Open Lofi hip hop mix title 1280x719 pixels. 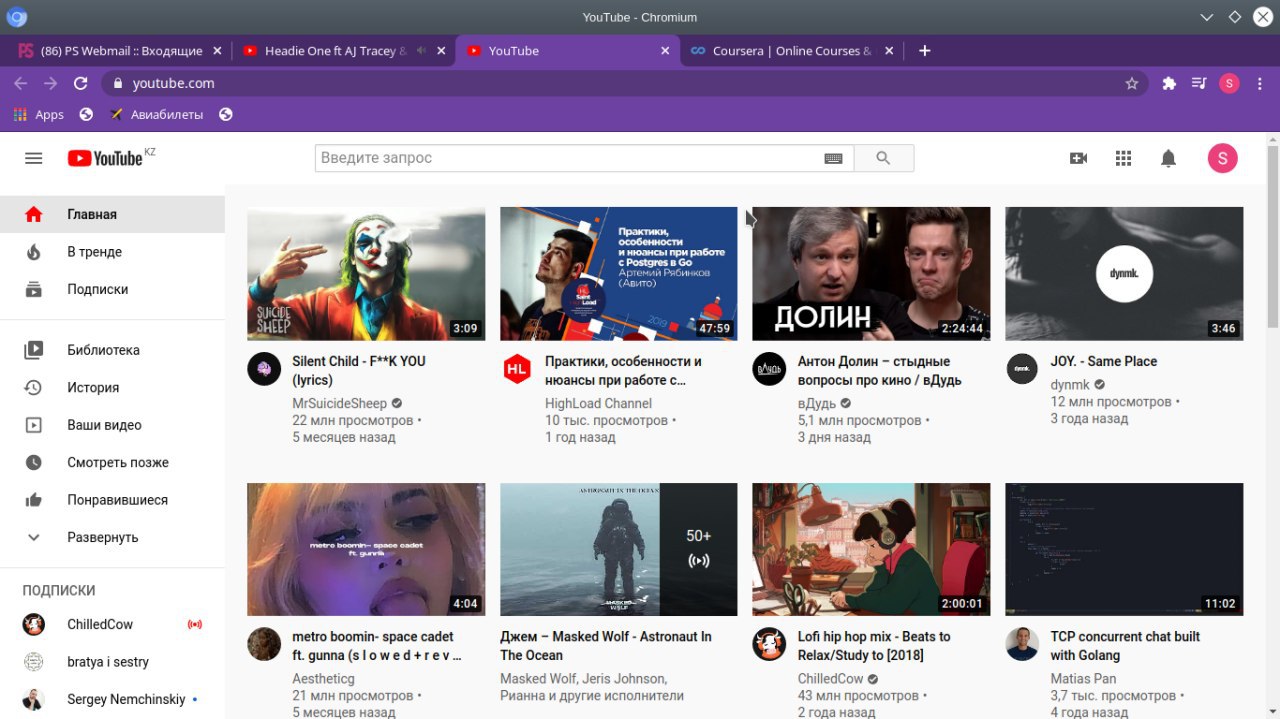874,646
